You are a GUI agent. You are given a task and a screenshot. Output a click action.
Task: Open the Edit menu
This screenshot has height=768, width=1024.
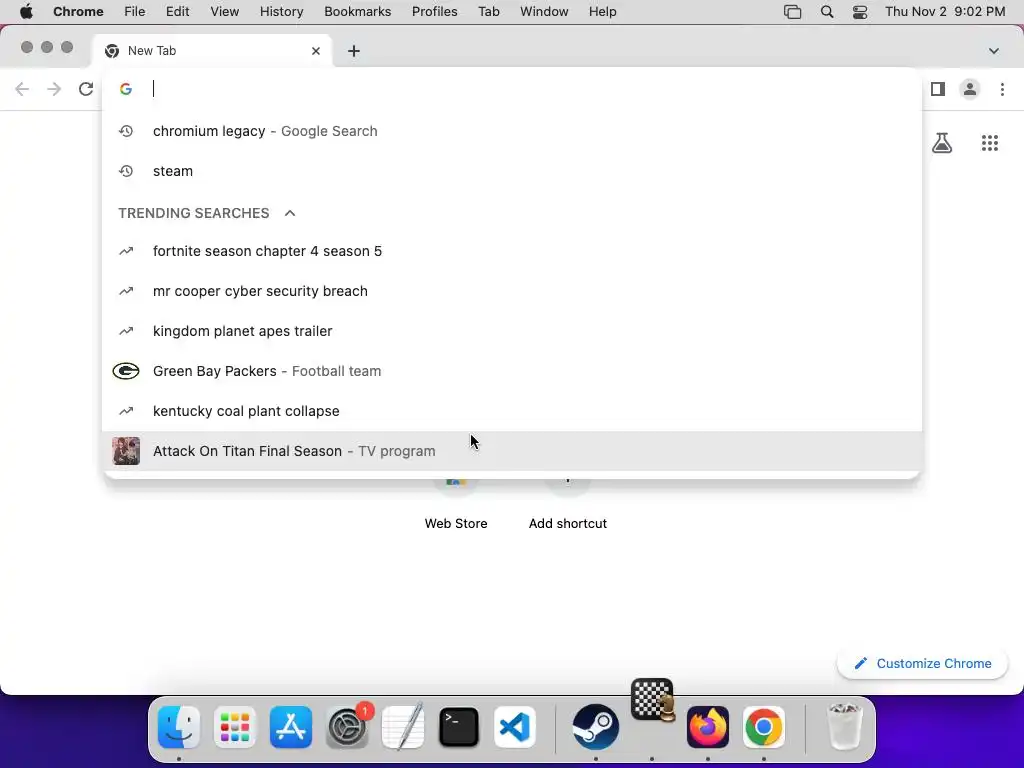pyautogui.click(x=178, y=12)
